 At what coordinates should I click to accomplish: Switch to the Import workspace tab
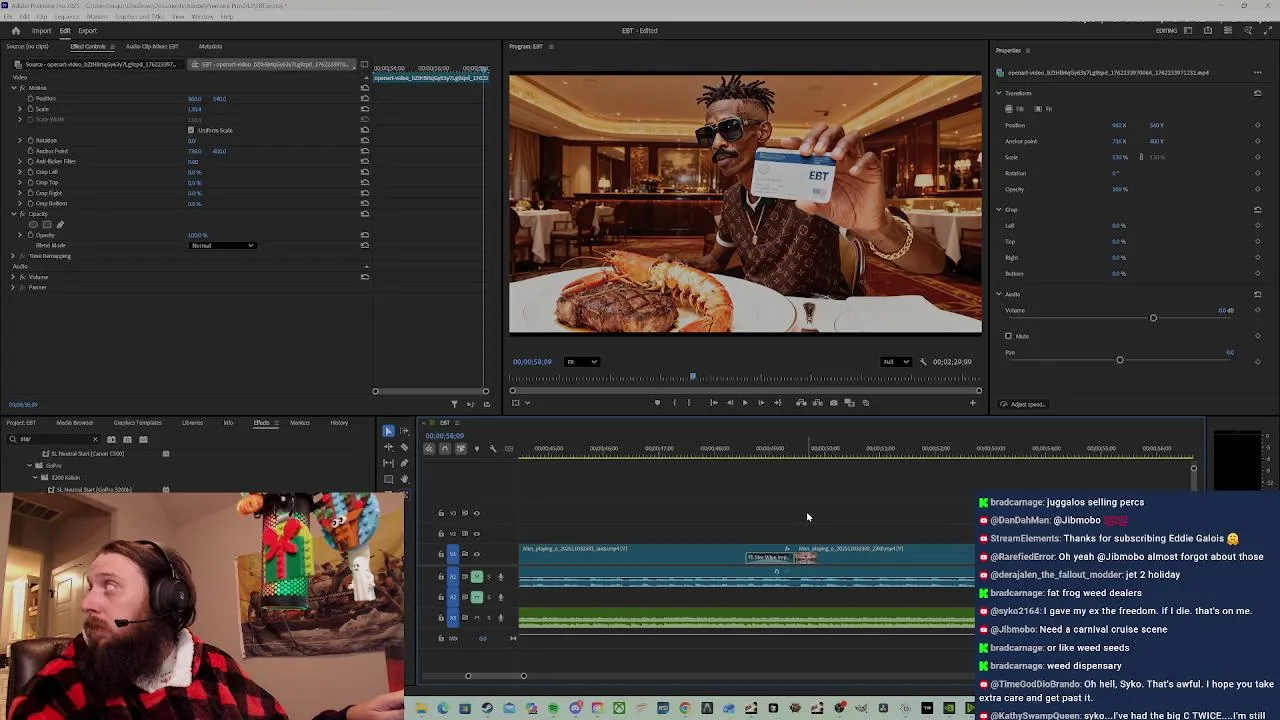pos(41,31)
